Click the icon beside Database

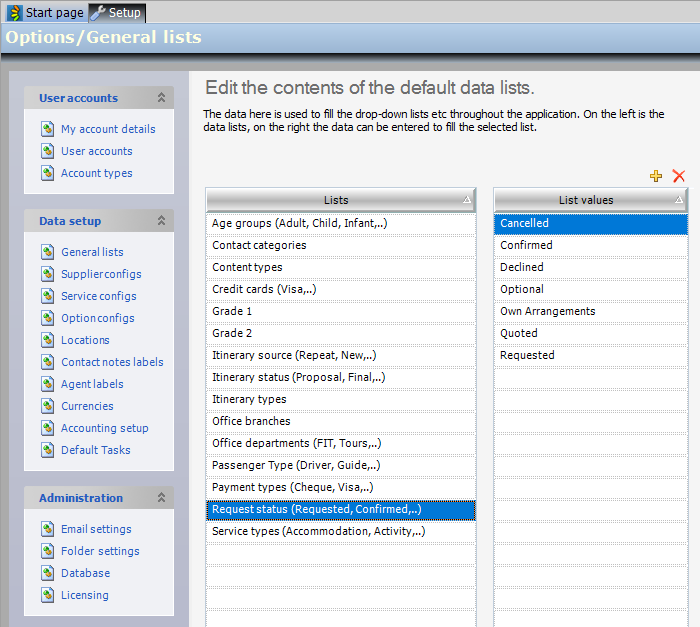pyautogui.click(x=47, y=573)
